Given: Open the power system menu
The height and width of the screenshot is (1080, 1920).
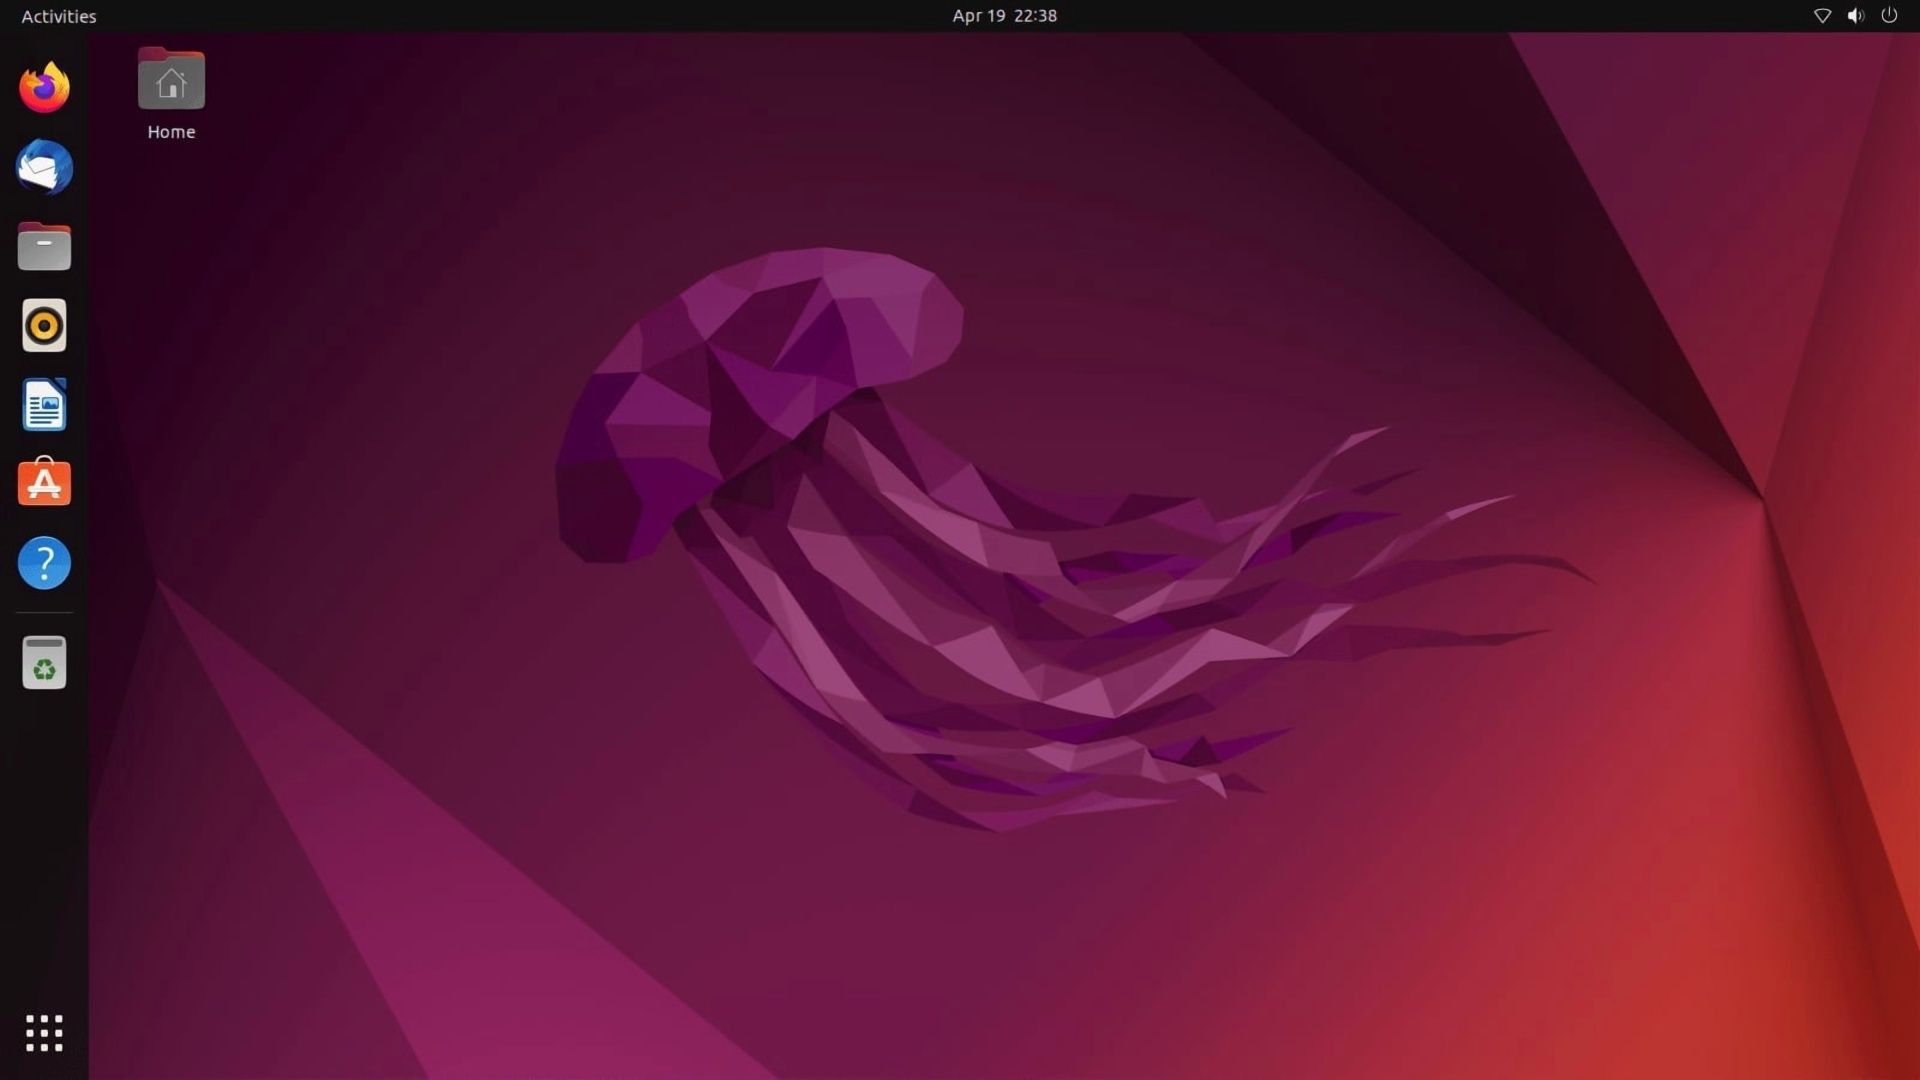Looking at the screenshot, I should tap(1889, 16).
